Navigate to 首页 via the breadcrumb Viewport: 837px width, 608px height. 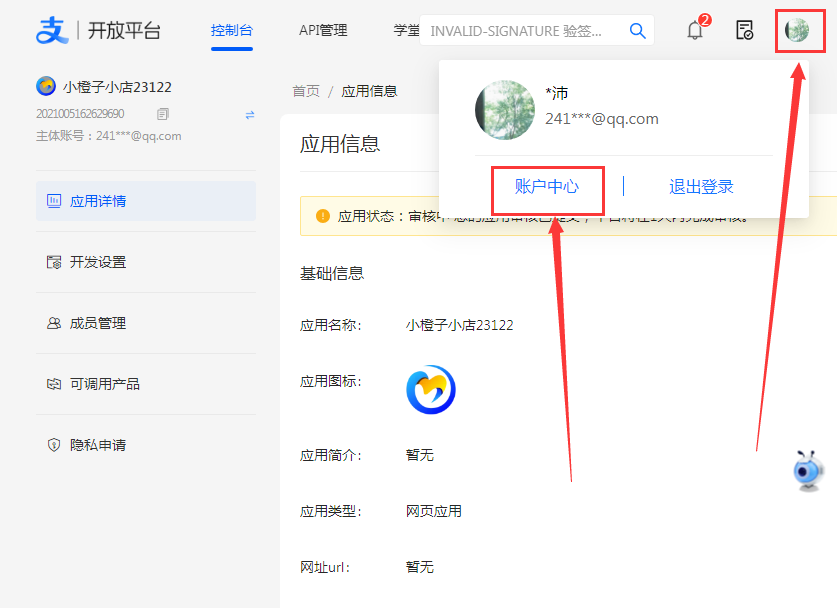(x=305, y=90)
